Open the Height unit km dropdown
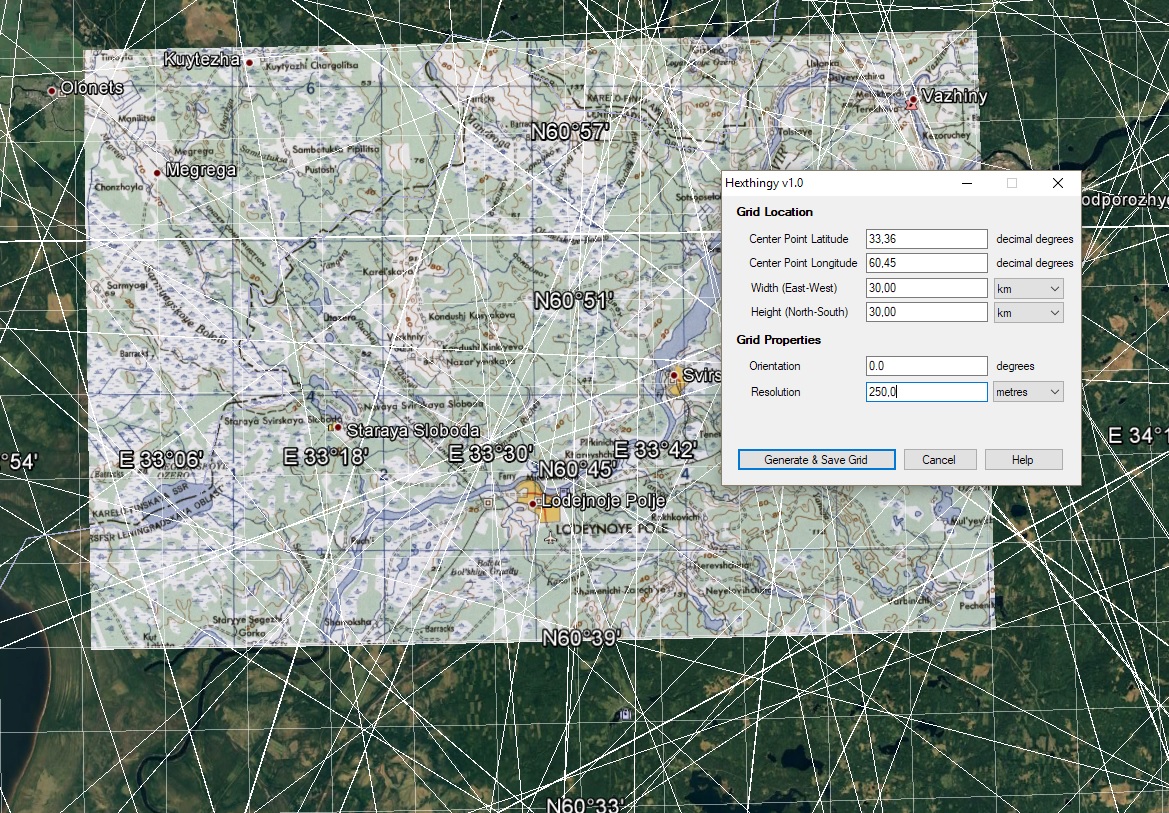Image resolution: width=1169 pixels, height=813 pixels. pos(1029,313)
